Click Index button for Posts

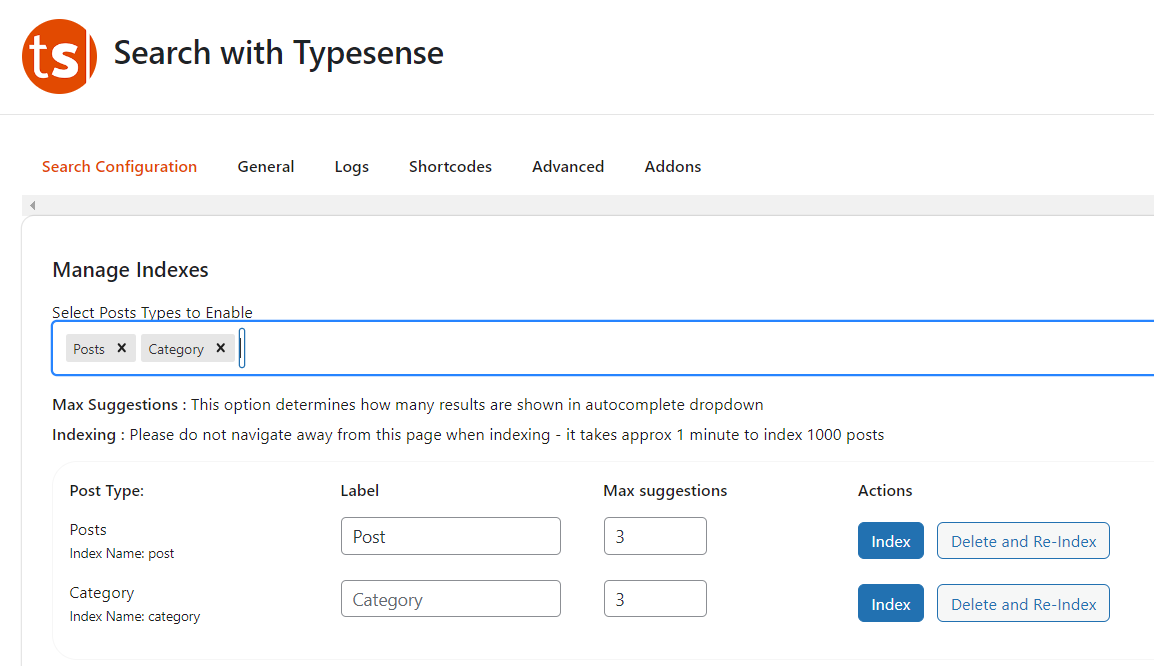pyautogui.click(x=890, y=540)
